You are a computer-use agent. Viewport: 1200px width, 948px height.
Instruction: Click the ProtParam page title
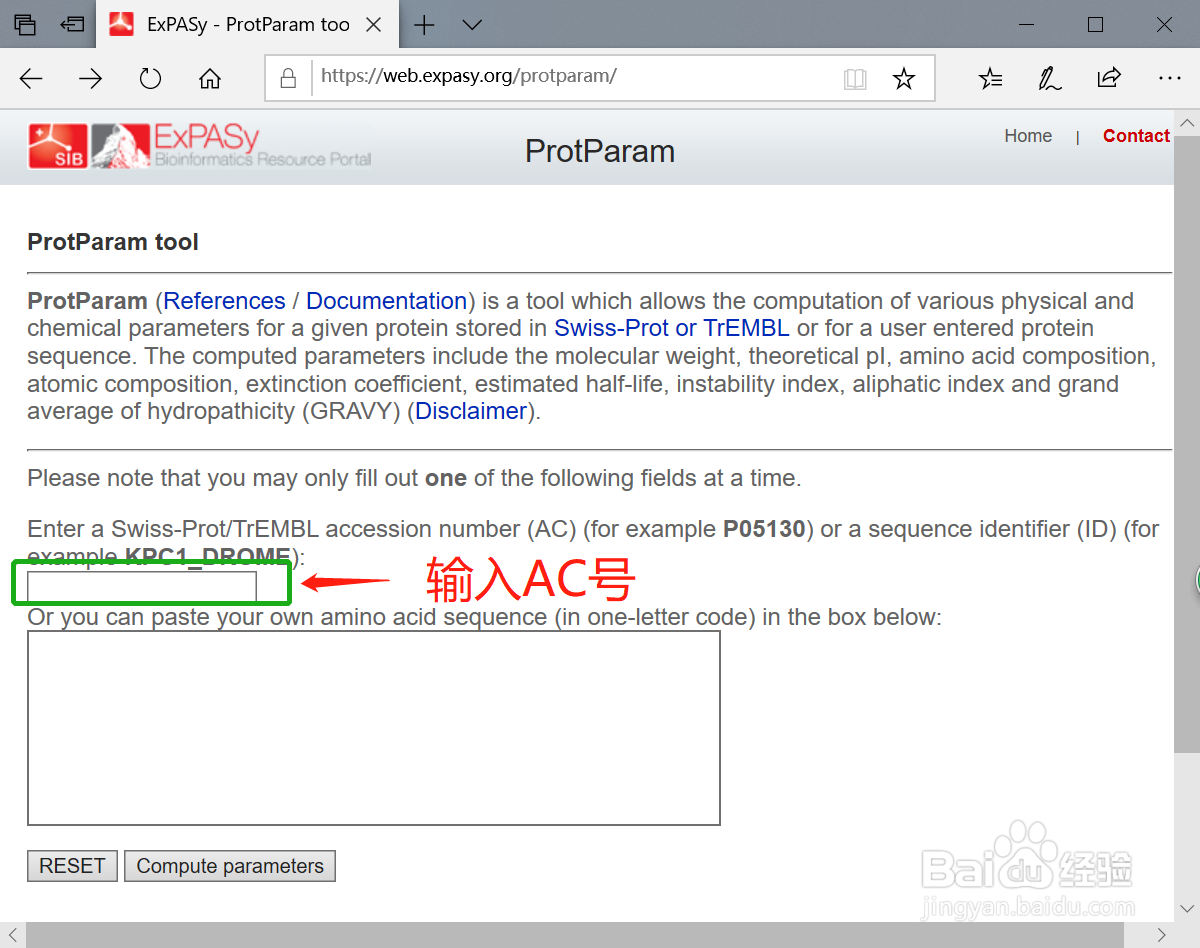click(x=600, y=151)
